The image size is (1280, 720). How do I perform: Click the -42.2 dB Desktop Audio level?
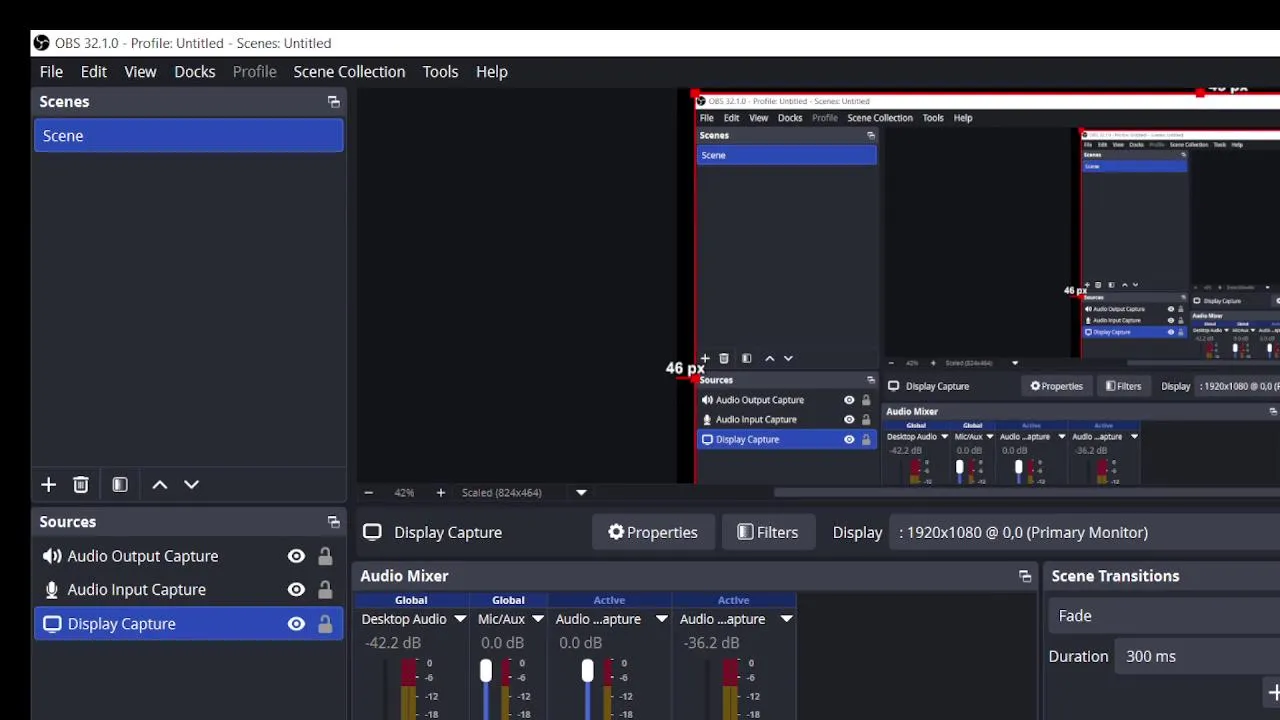391,643
